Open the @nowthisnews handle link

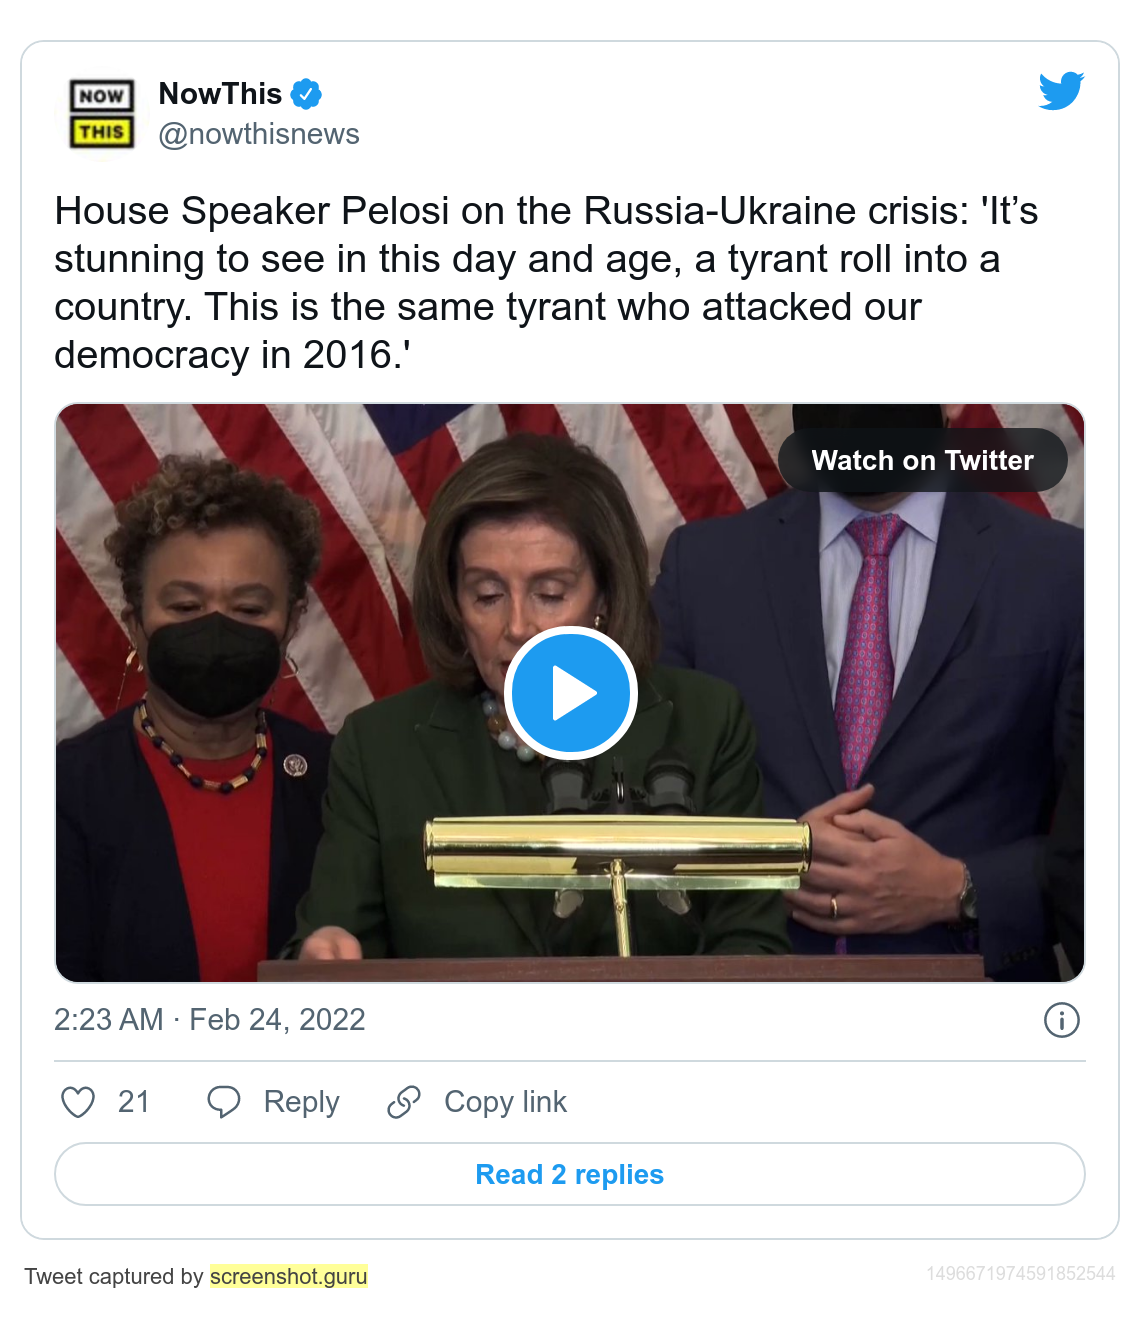click(x=259, y=134)
